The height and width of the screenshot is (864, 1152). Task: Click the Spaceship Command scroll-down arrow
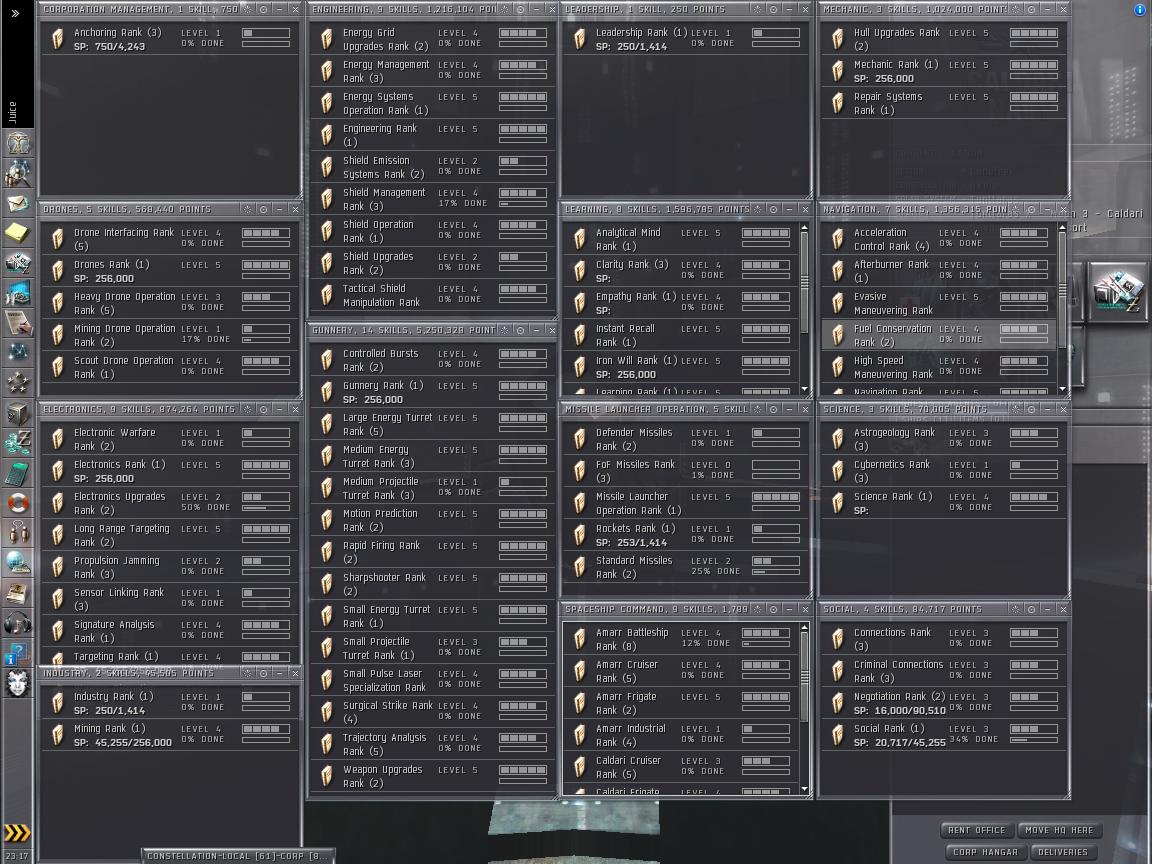(x=804, y=789)
